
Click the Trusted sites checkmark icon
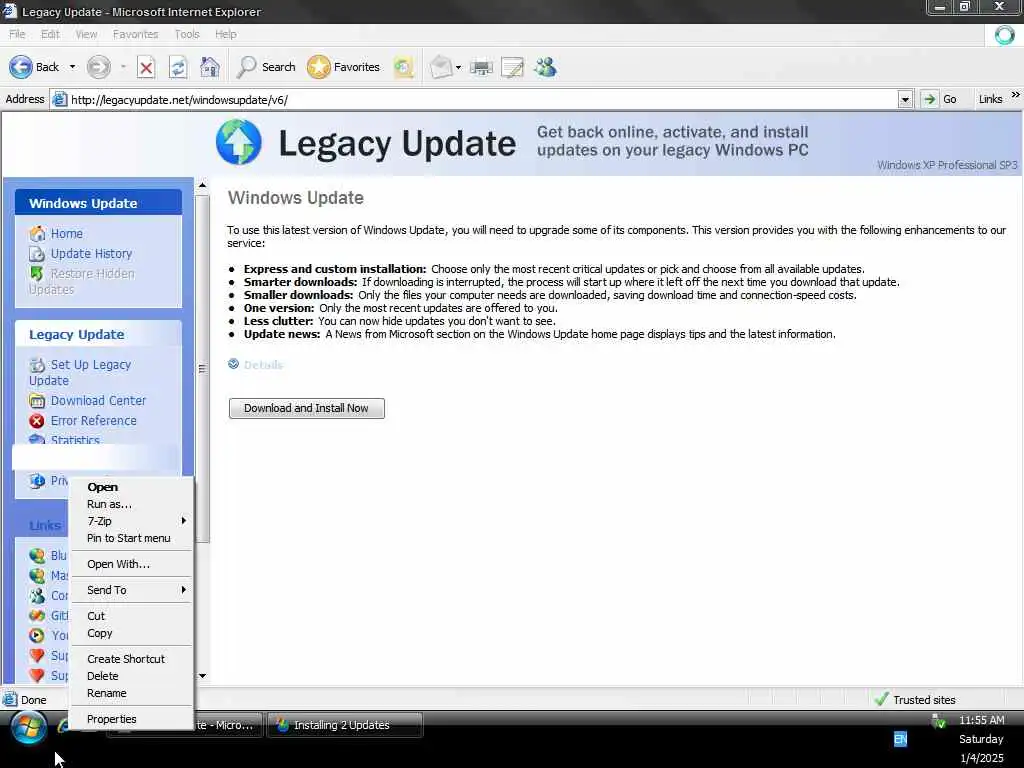pos(881,699)
